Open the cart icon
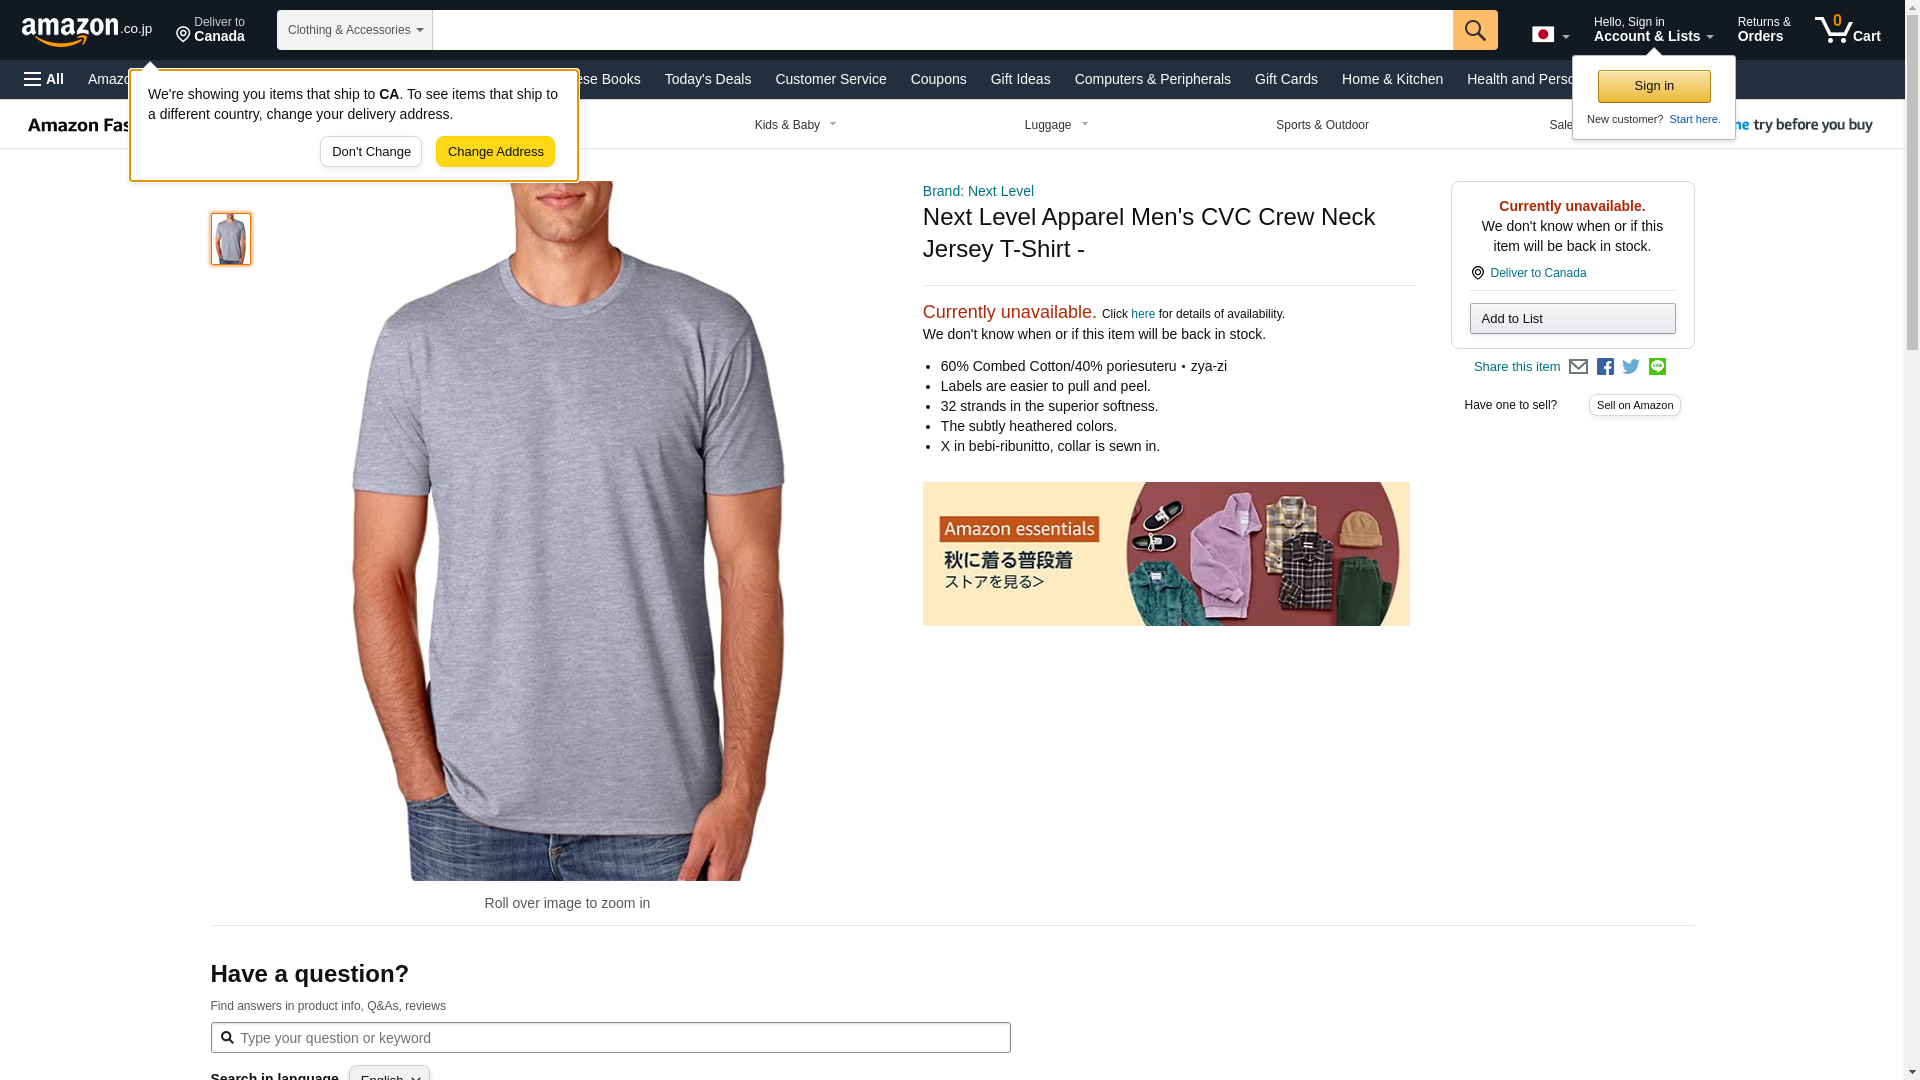The image size is (1920, 1080). [1848, 30]
